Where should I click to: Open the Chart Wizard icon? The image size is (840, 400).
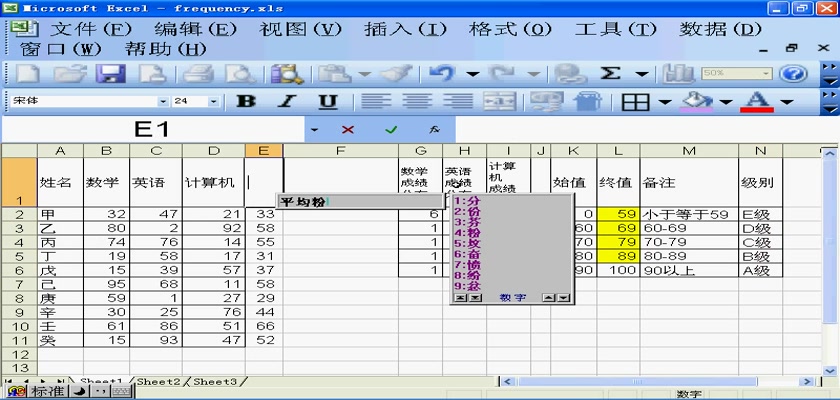point(680,73)
